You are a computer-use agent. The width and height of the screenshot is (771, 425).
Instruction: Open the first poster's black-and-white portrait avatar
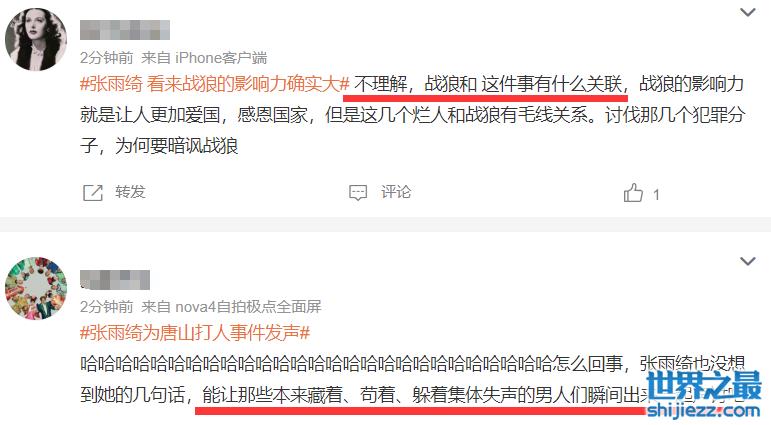pyautogui.click(x=36, y=39)
